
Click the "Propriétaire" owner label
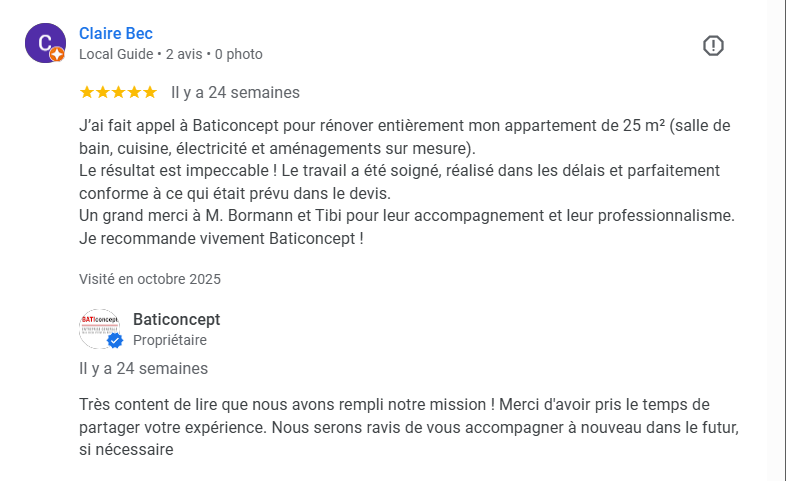pos(170,340)
